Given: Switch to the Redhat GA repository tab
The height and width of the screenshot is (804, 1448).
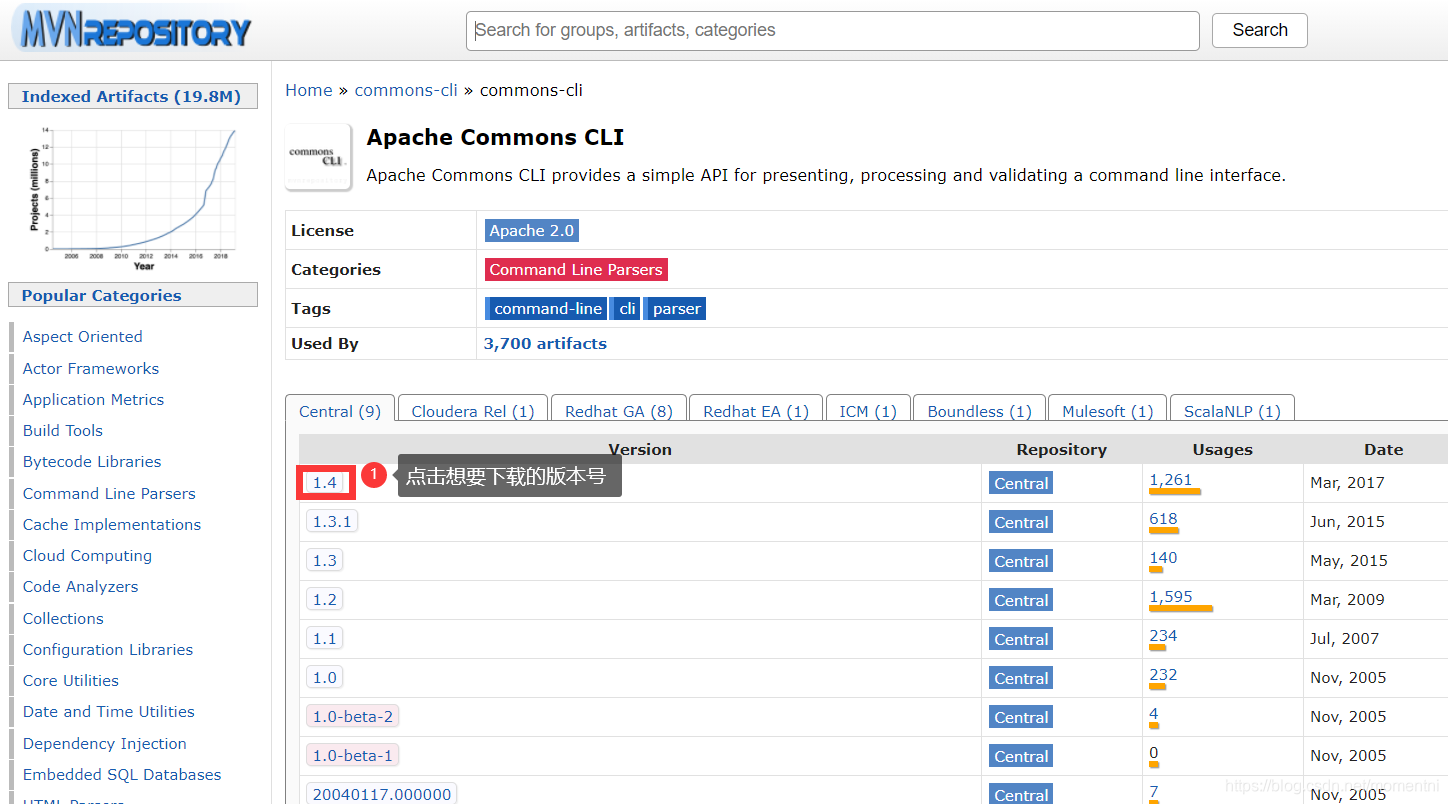Looking at the screenshot, I should 618,411.
